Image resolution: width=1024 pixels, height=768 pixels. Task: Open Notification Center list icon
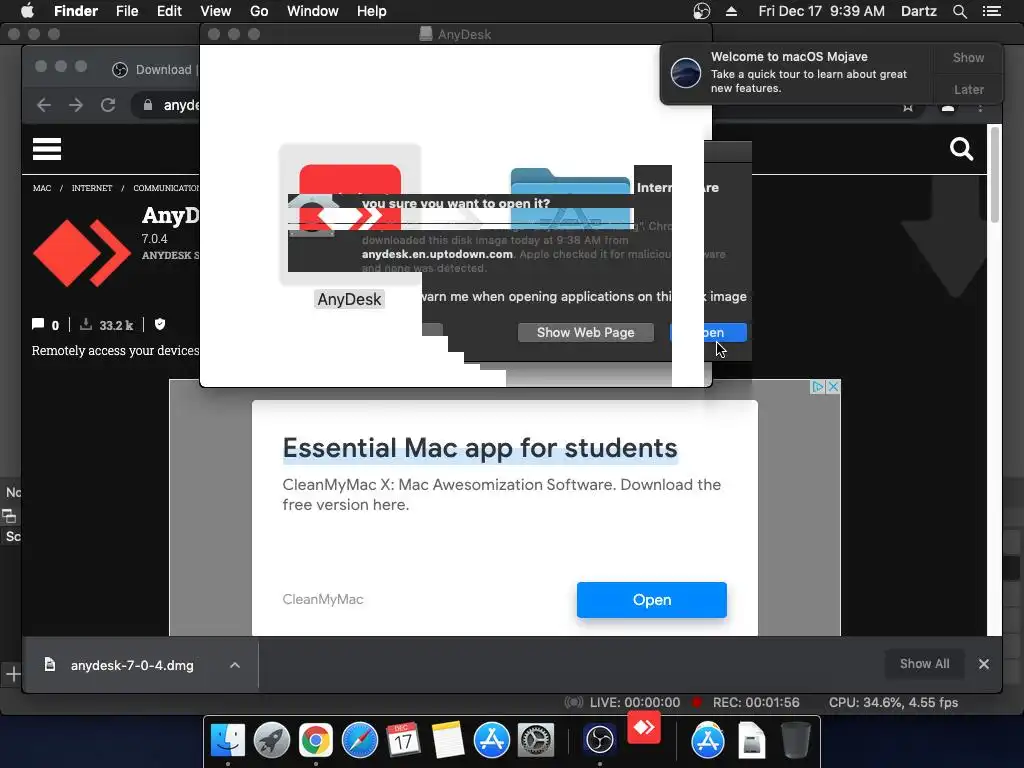(x=992, y=11)
